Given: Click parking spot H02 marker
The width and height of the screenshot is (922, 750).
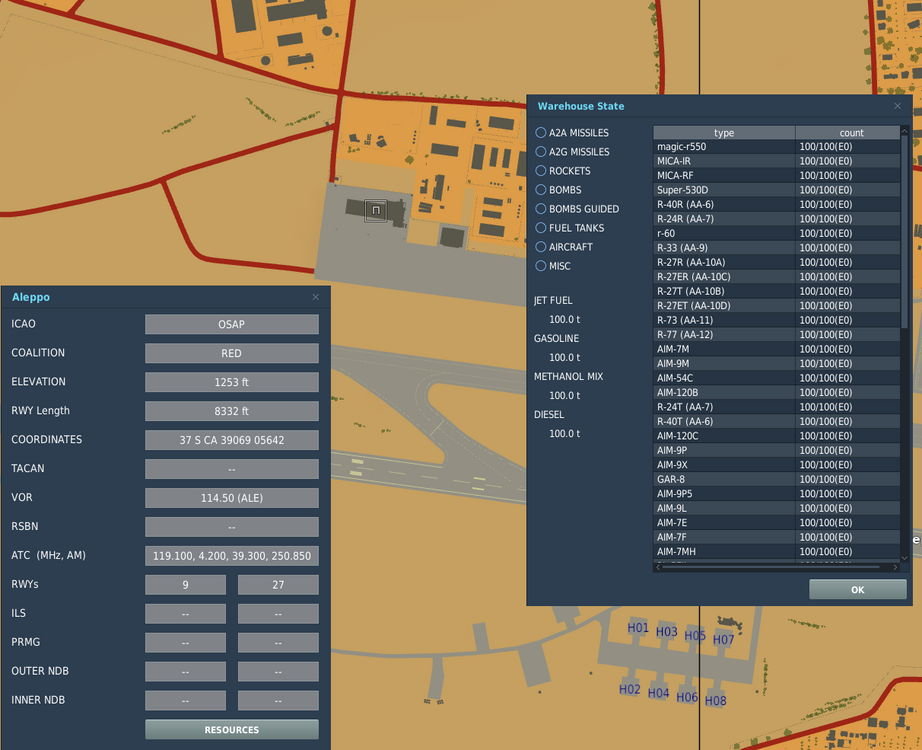Looking at the screenshot, I should pos(629,689).
